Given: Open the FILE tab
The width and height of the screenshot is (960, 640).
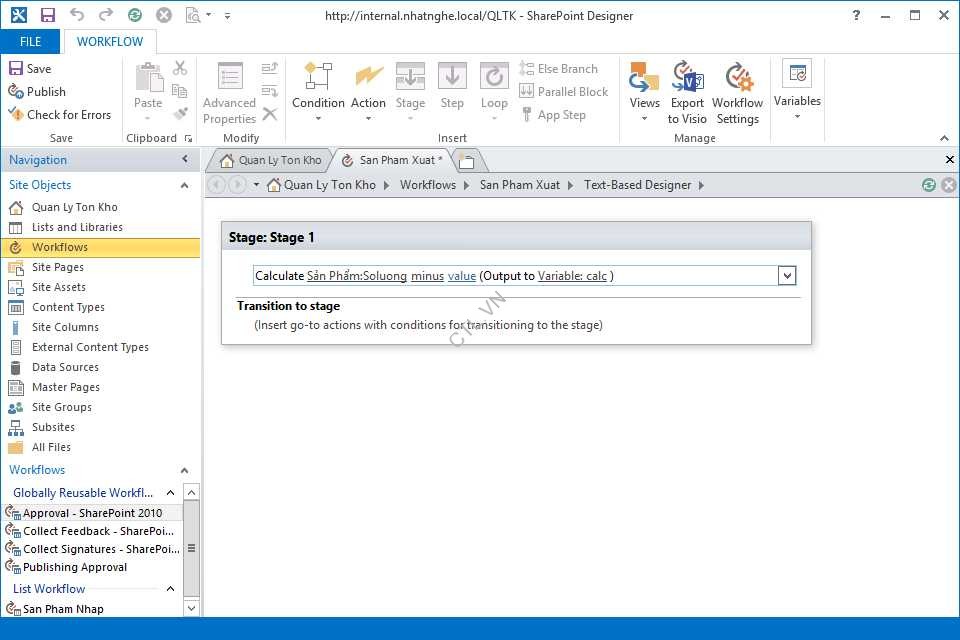Looking at the screenshot, I should pos(30,42).
